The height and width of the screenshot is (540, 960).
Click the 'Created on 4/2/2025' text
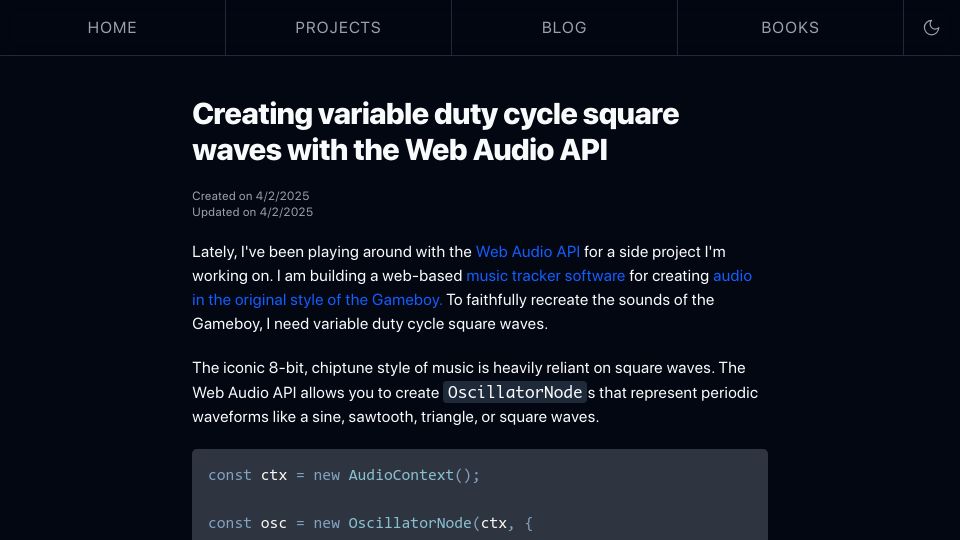click(x=250, y=196)
